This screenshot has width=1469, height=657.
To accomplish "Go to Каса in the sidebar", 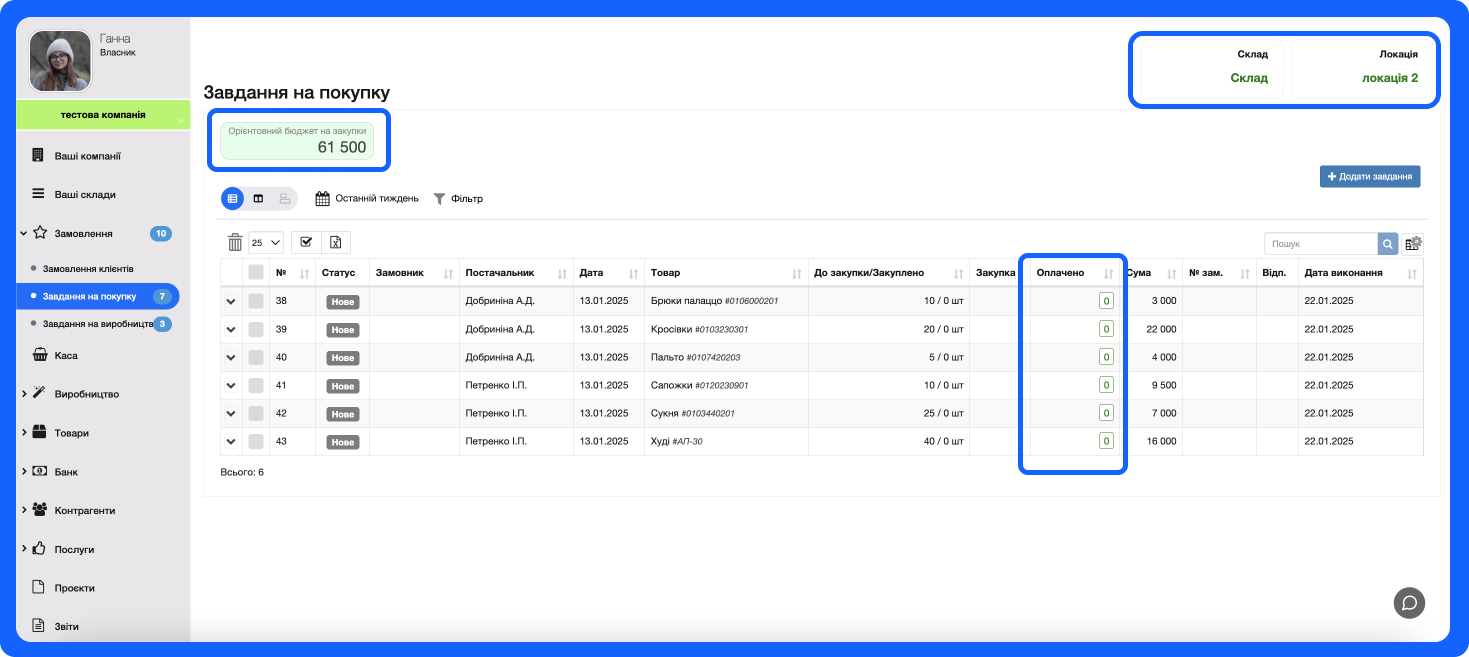I will coord(65,355).
